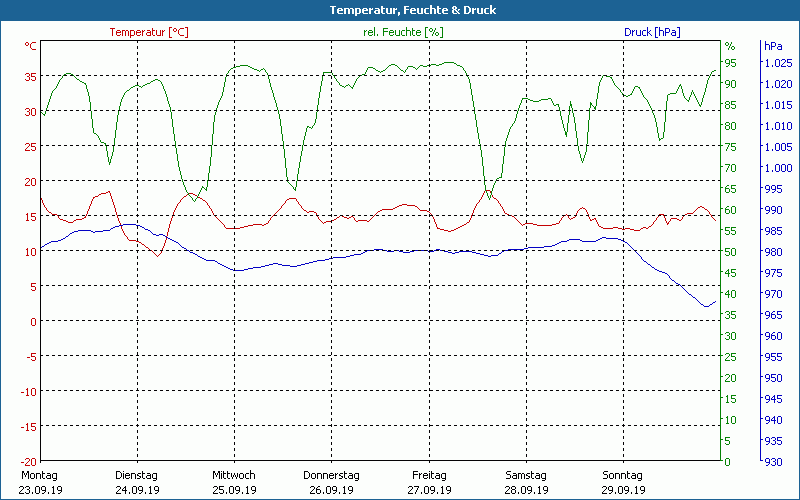Click the date '26.09.19'
The height and width of the screenshot is (500, 800).
click(331, 490)
